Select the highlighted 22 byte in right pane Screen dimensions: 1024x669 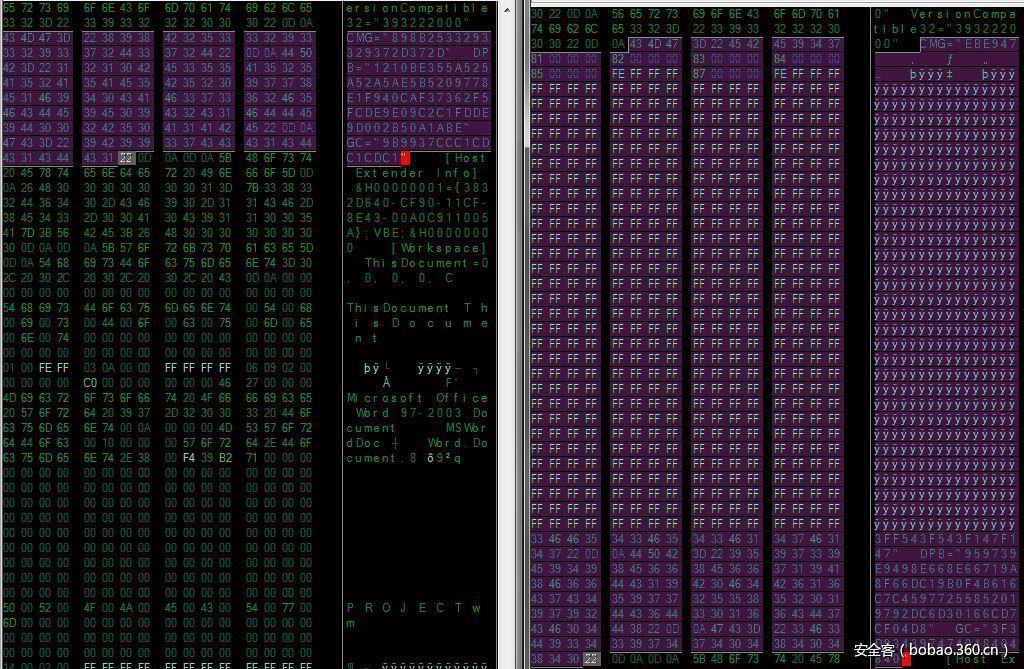tap(591, 659)
